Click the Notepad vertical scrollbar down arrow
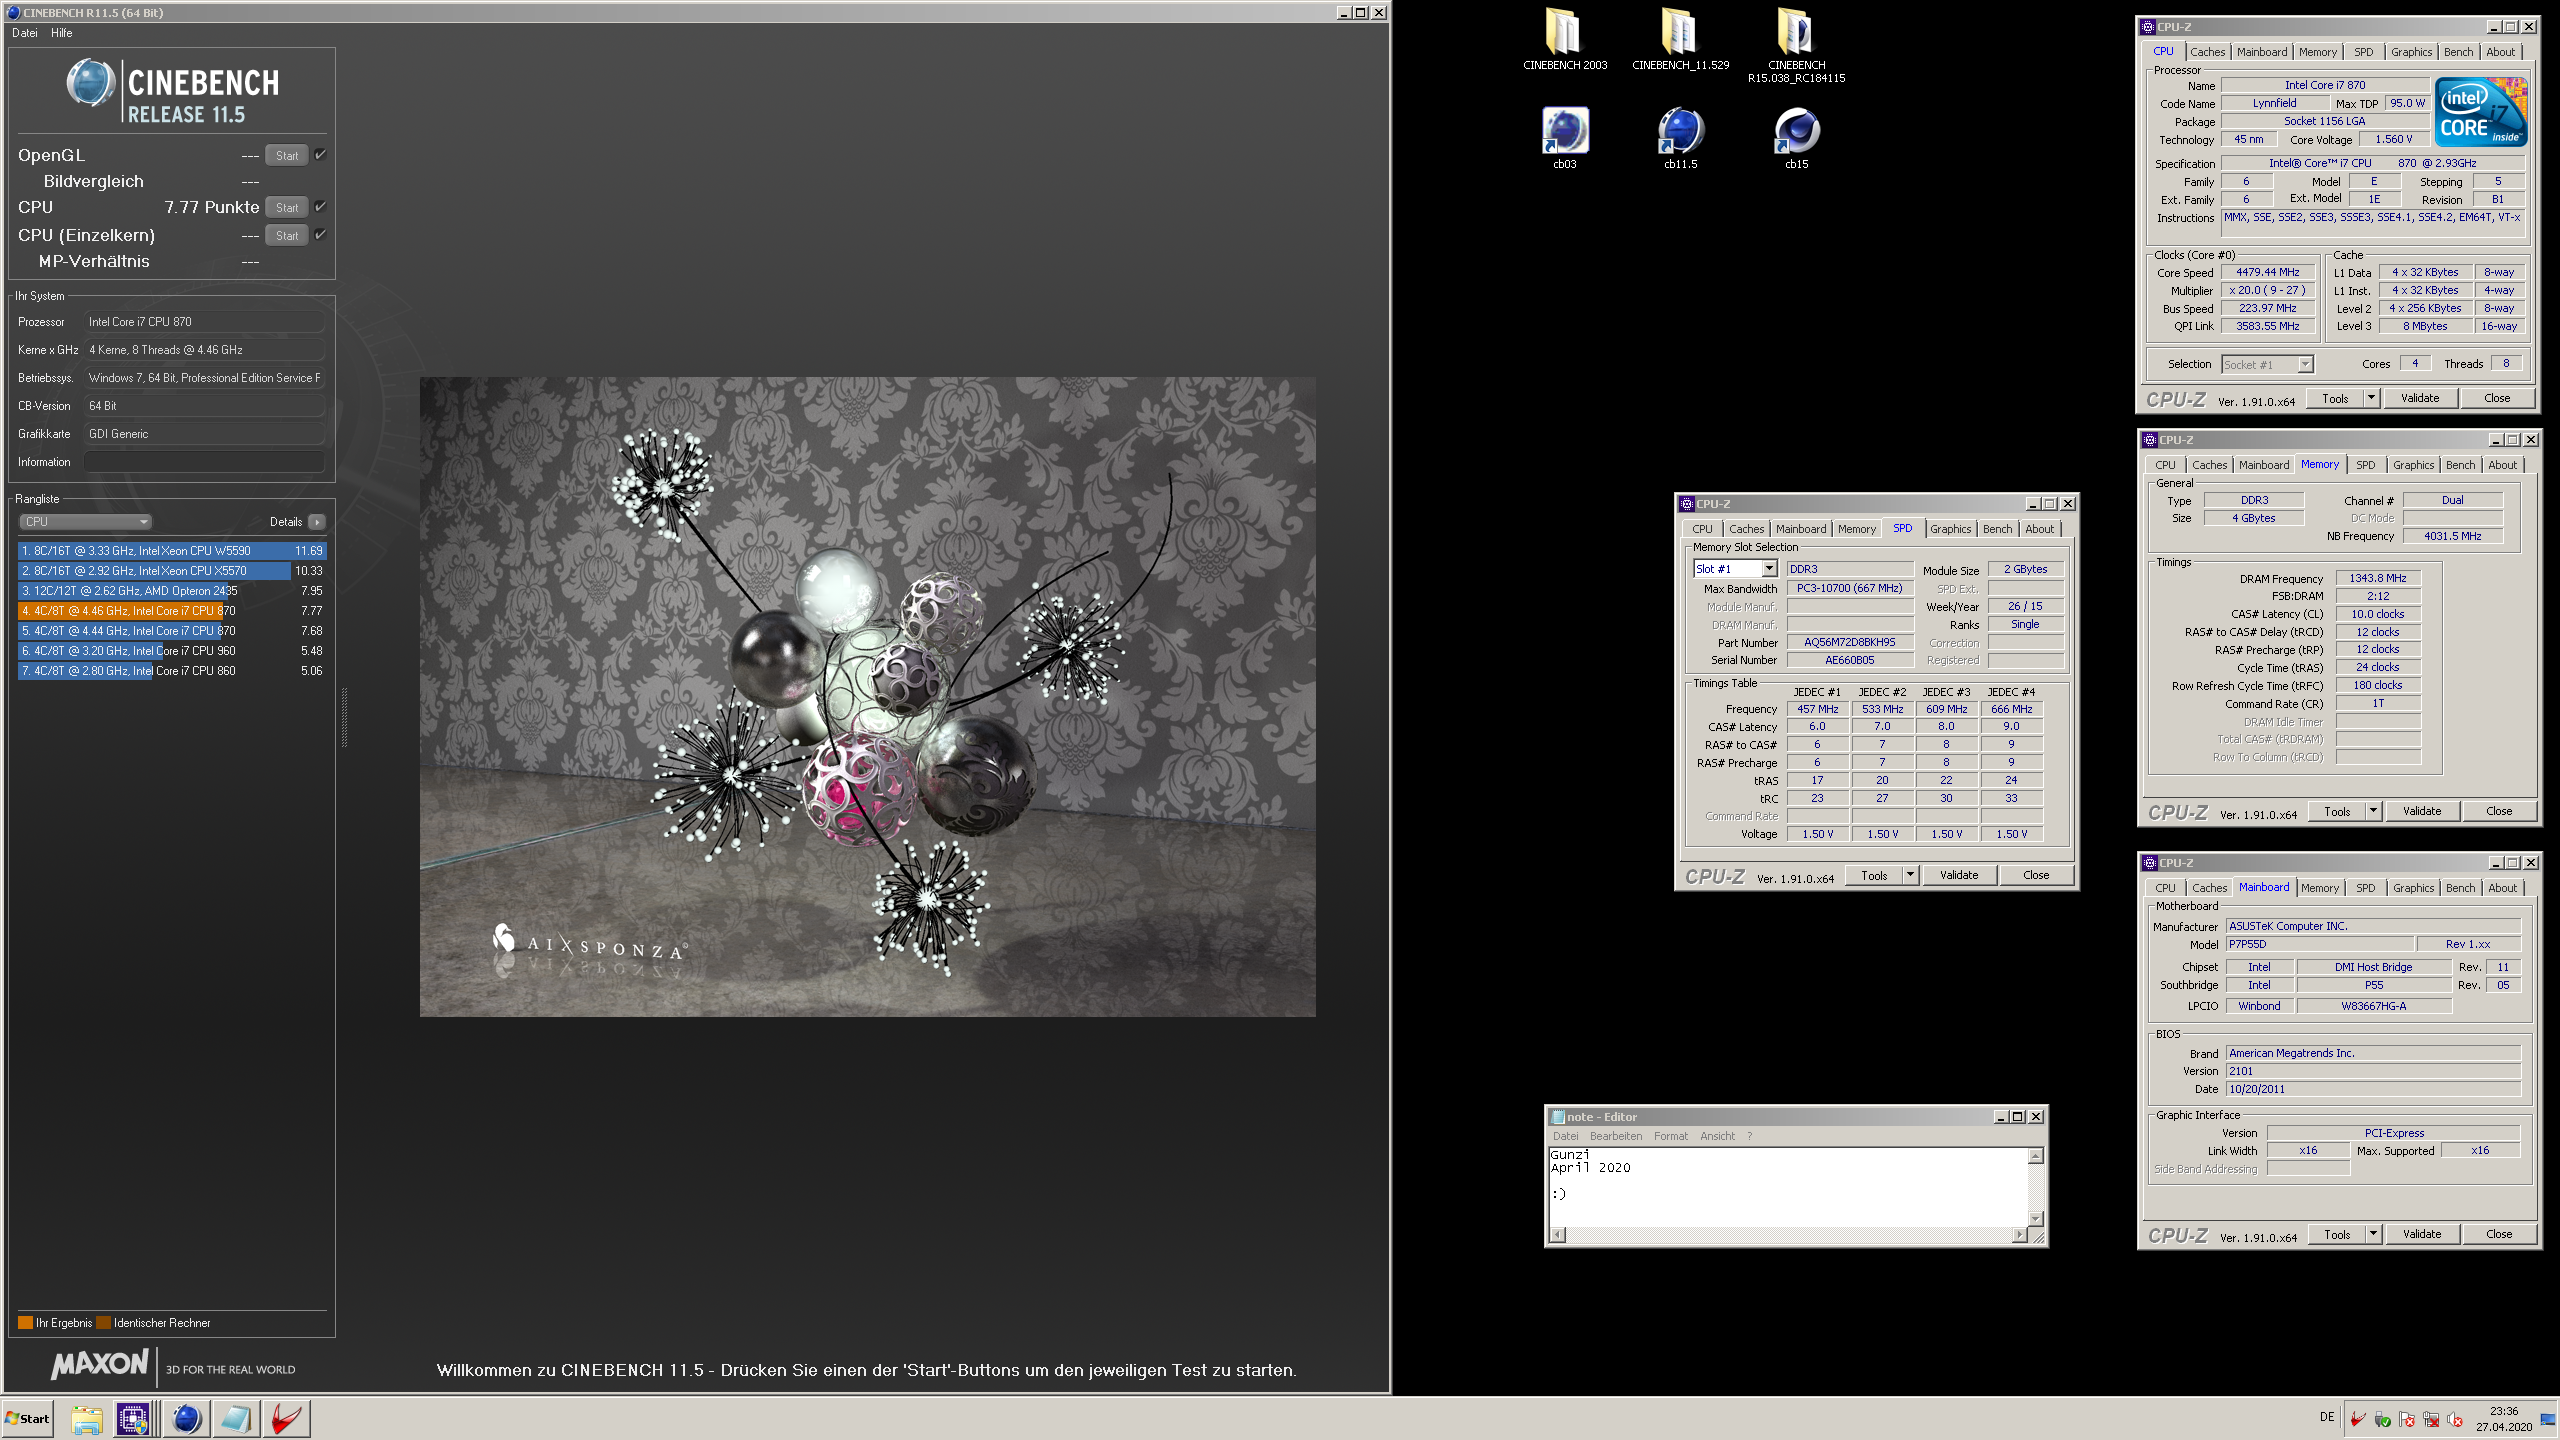 pyautogui.click(x=2035, y=1219)
